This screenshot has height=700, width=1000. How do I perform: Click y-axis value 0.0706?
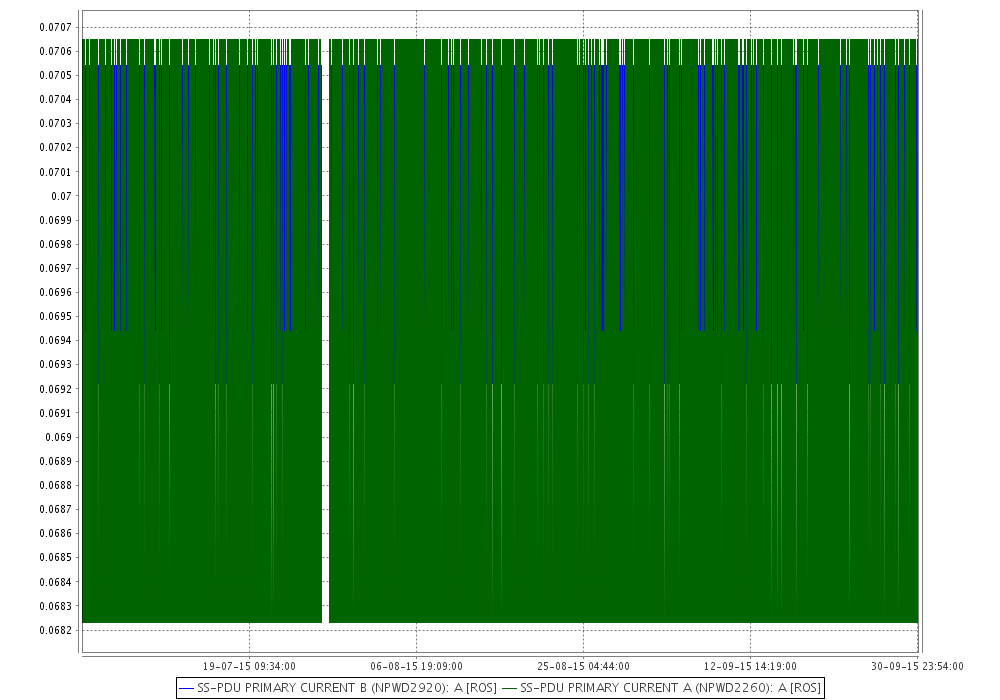coord(55,51)
